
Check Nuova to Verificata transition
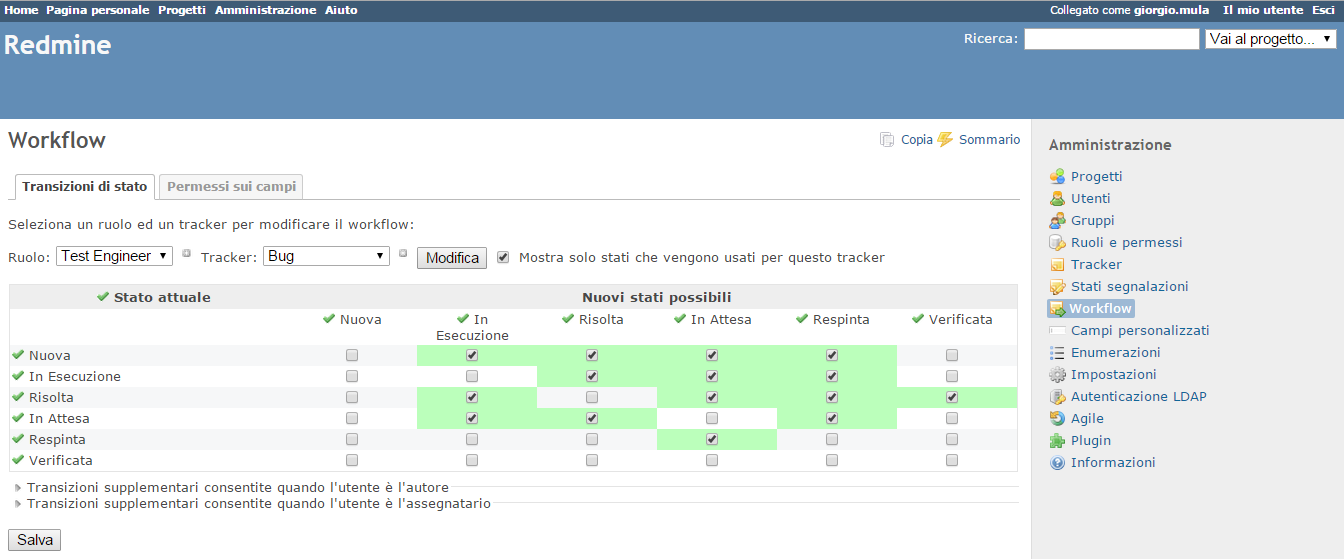952,355
